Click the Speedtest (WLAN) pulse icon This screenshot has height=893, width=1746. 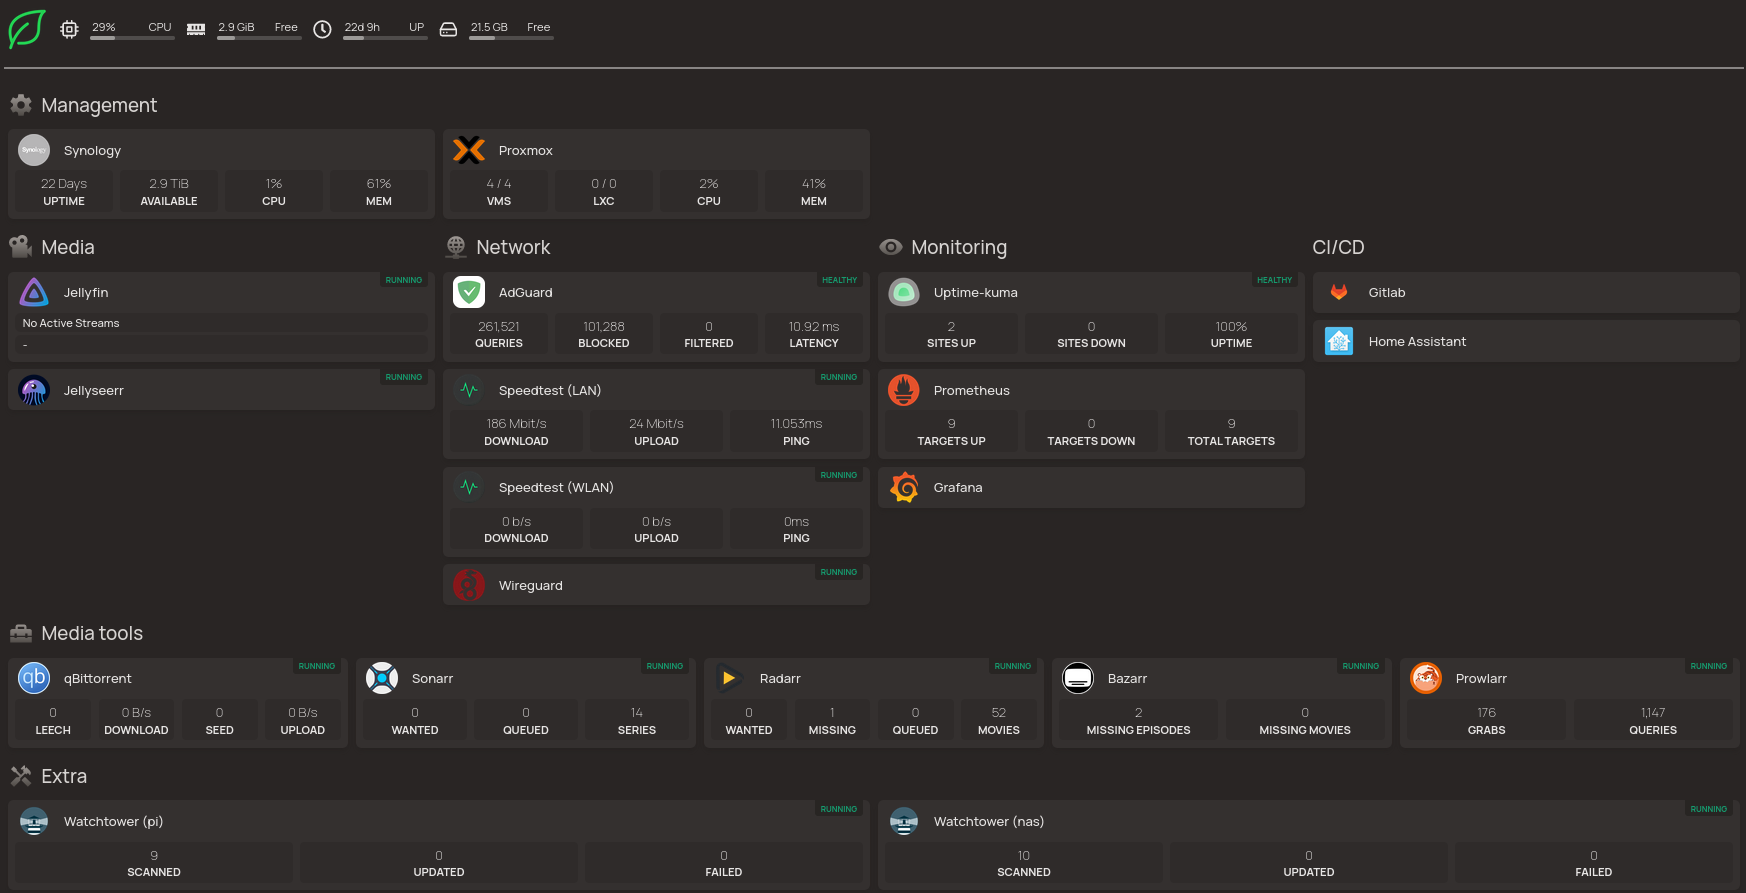coord(469,487)
